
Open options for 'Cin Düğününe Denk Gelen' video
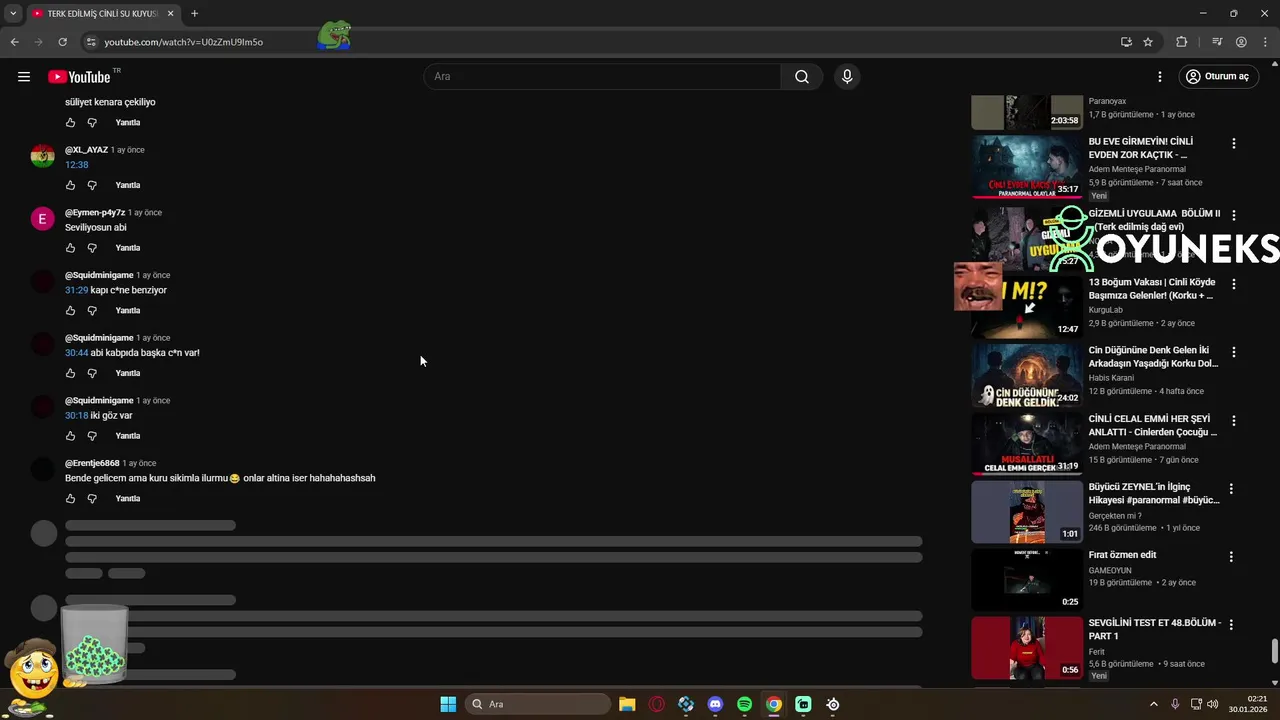click(1233, 352)
